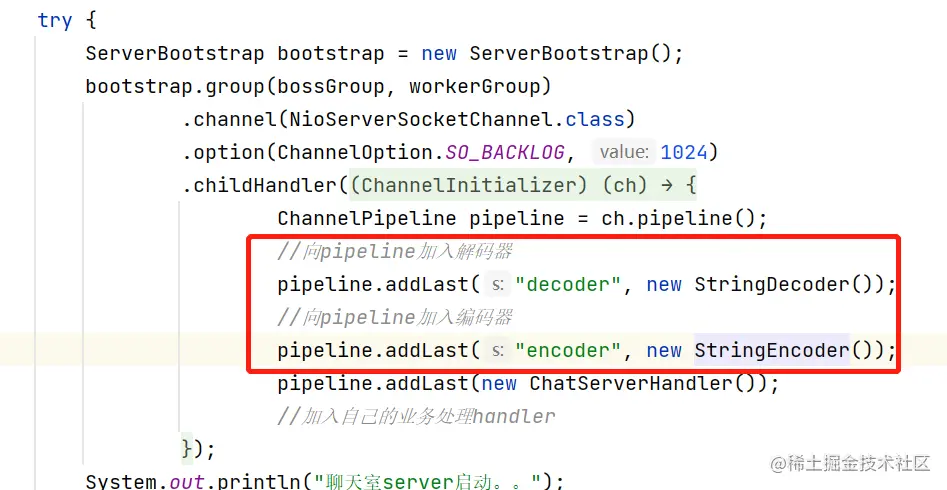The height and width of the screenshot is (490, 947).
Task: Click 'ServerBootstrap bootstrap' declaration text
Action: point(235,54)
